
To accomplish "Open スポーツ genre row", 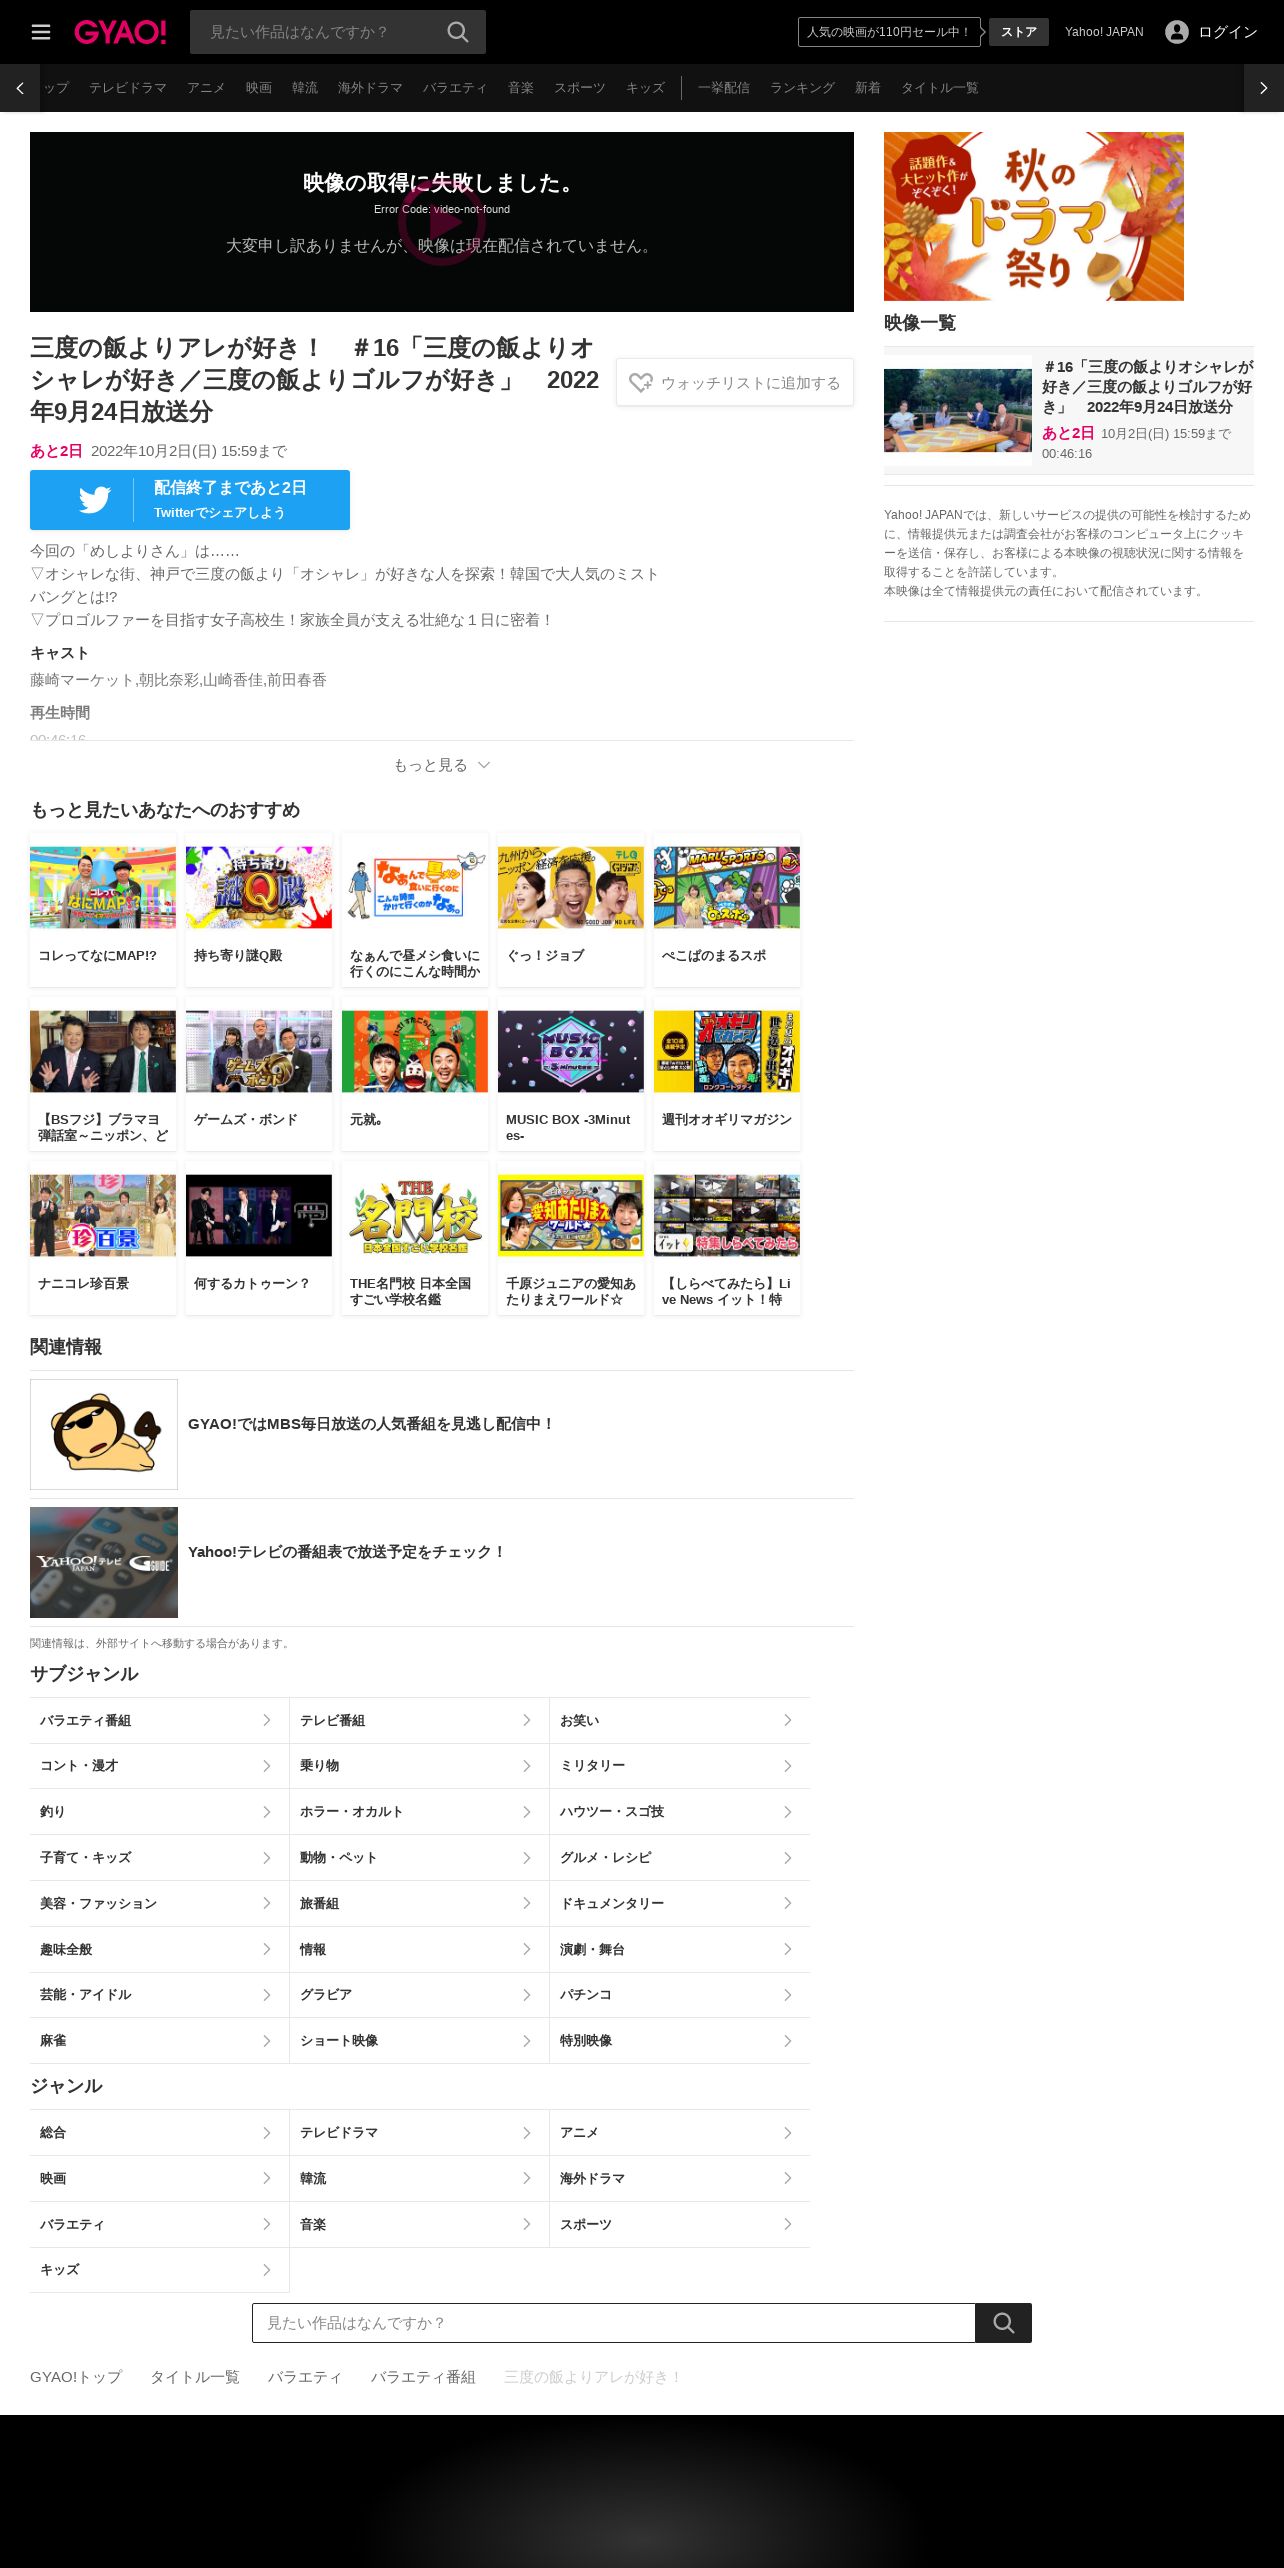I will point(680,2224).
